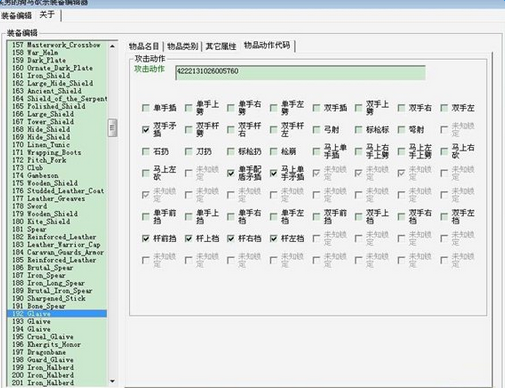
Task: Enable the 双手插 checkbox
Action: point(316,108)
